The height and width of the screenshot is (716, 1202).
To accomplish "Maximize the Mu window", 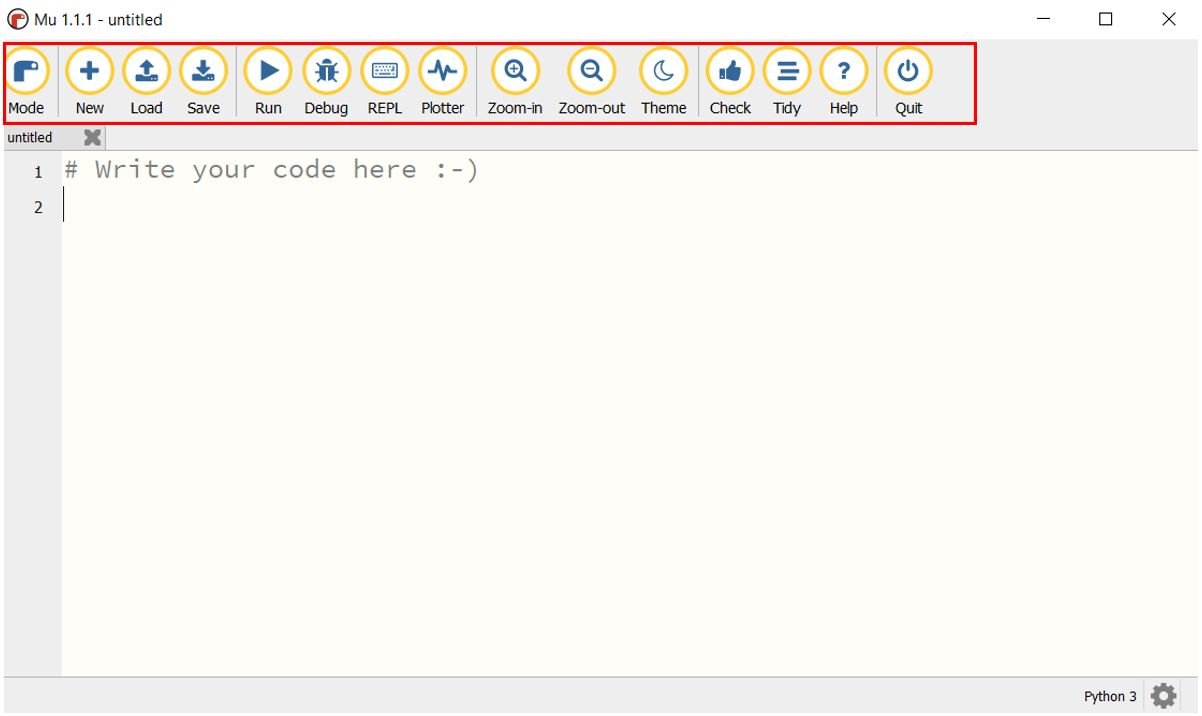I will pyautogui.click(x=1106, y=19).
